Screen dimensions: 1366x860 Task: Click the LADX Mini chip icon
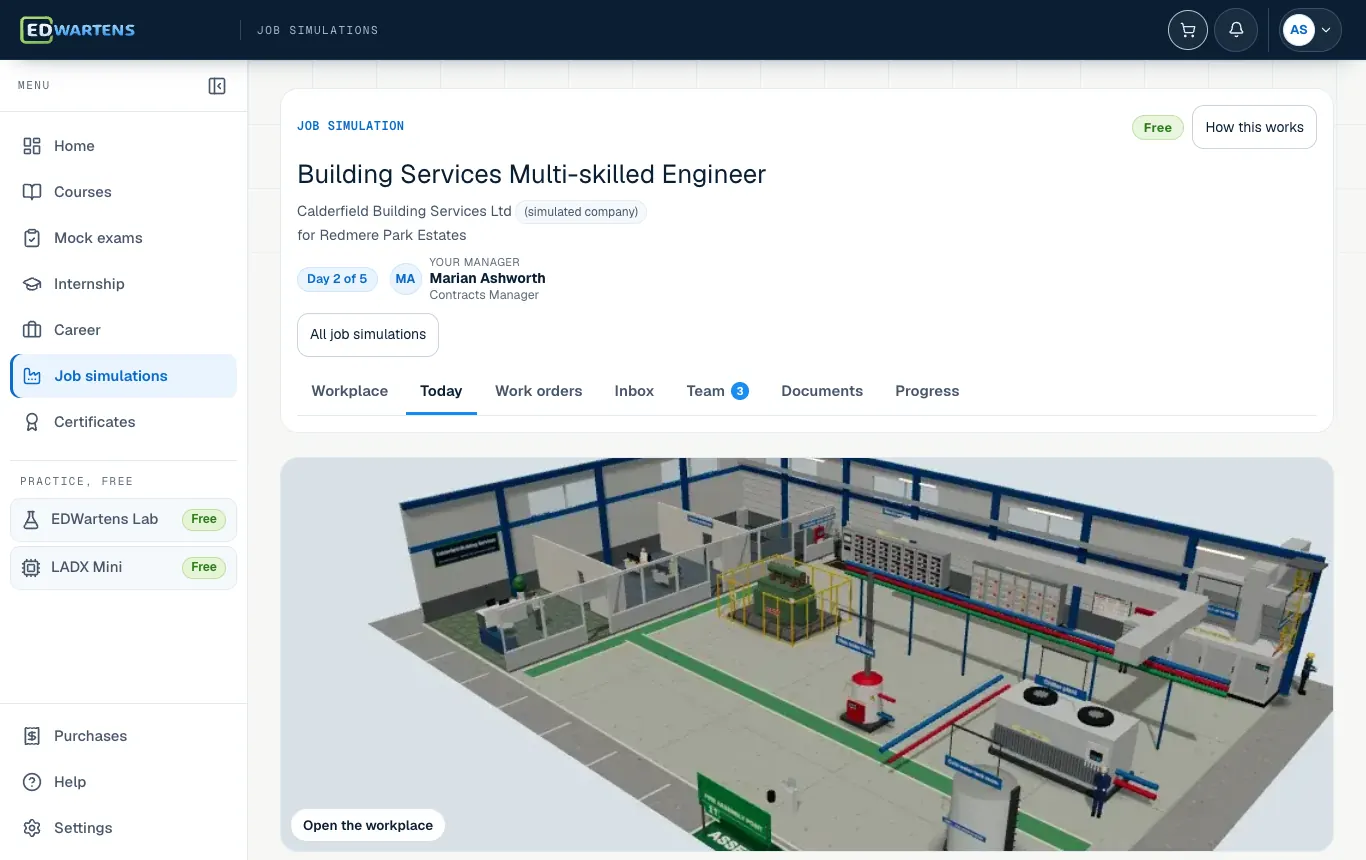pyautogui.click(x=31, y=567)
